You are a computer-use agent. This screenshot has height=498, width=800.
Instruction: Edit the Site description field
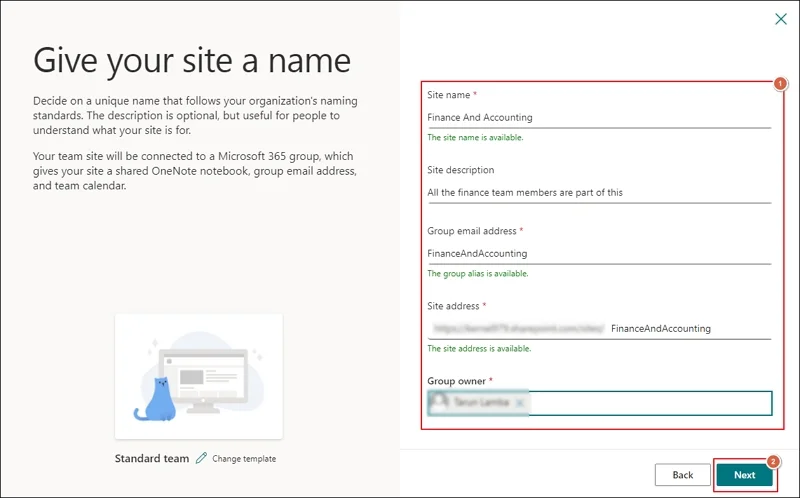pos(599,192)
